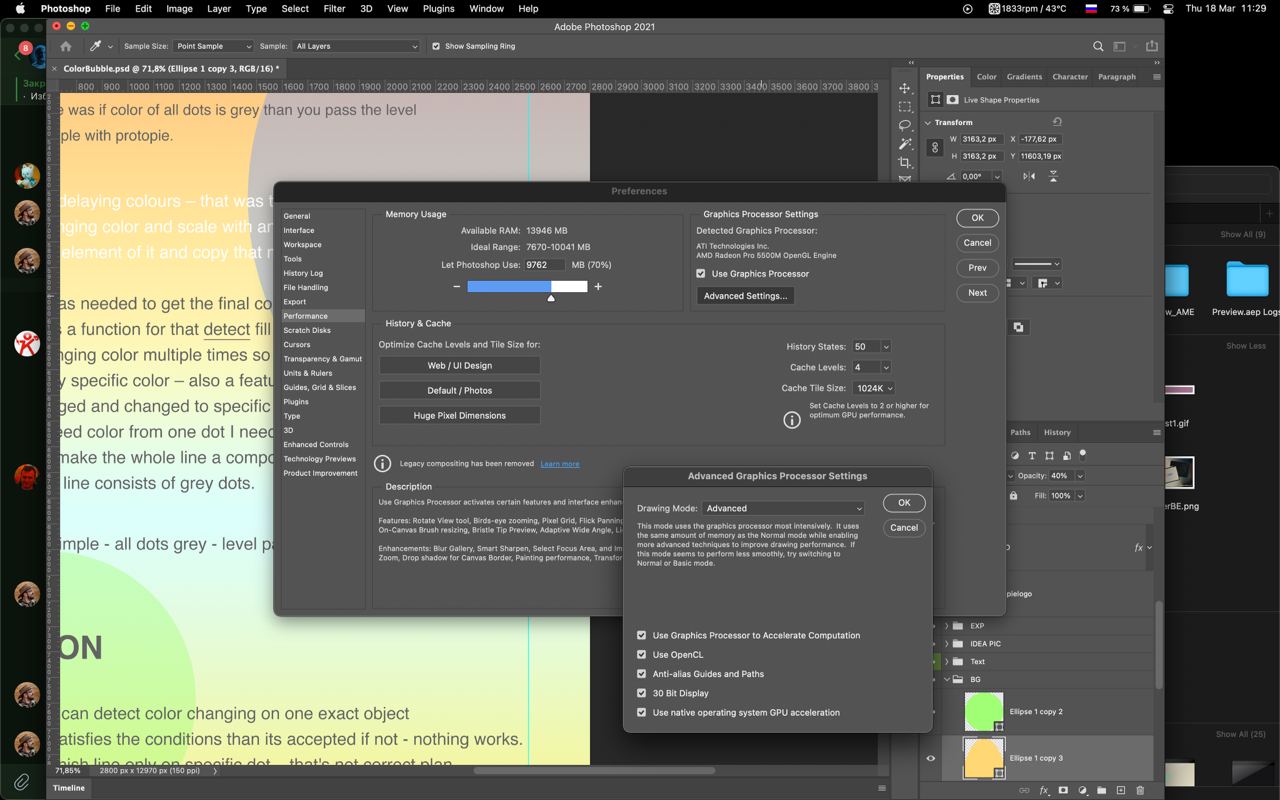Click the link width and height icon
The height and width of the screenshot is (800, 1280).
pos(935,148)
